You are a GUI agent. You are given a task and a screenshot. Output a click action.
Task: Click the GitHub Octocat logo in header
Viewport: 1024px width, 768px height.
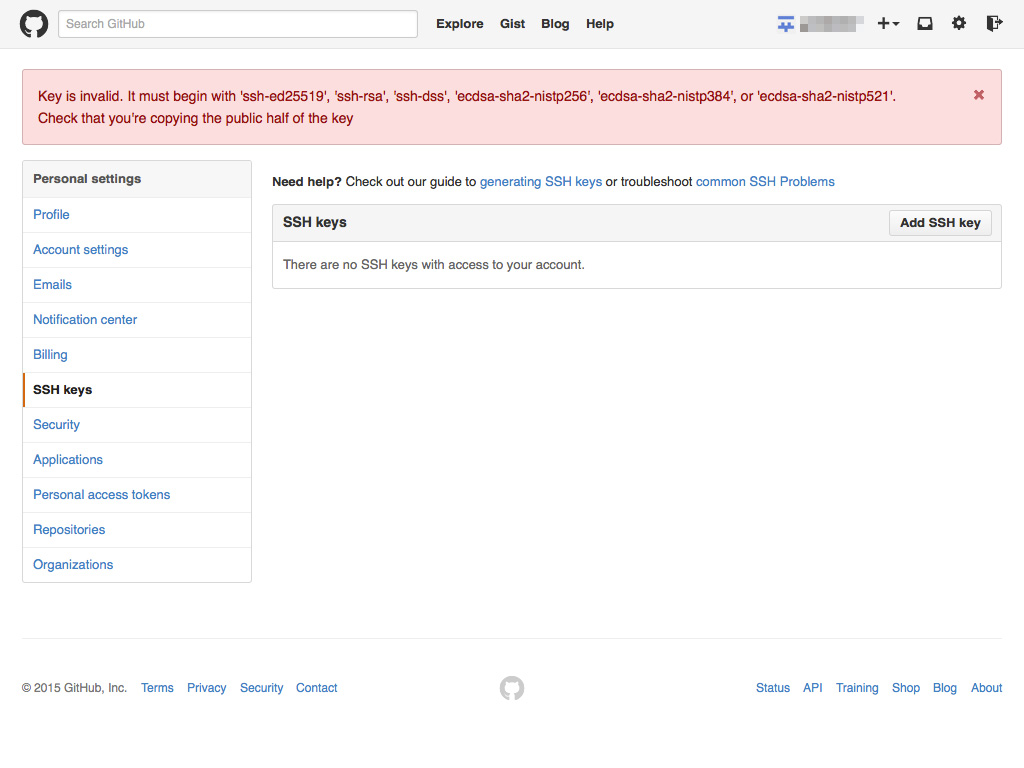tap(34, 24)
